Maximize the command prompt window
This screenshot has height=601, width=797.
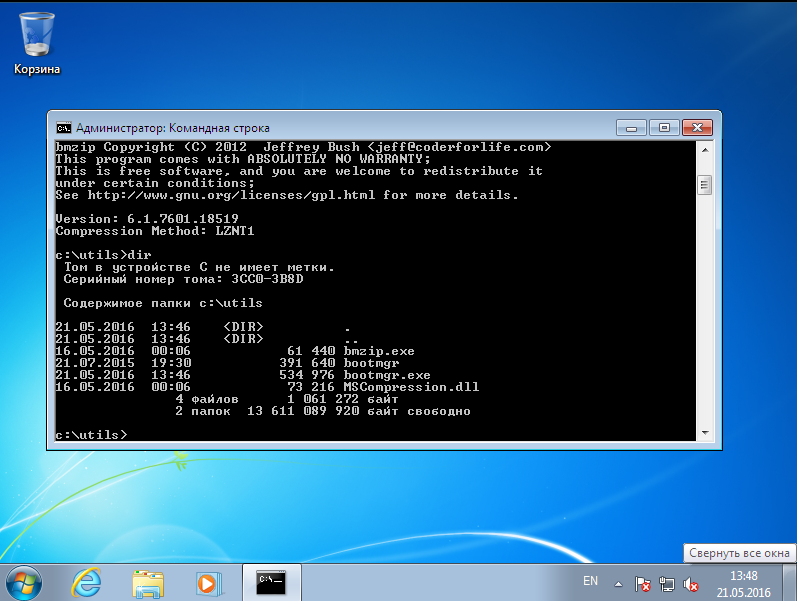click(664, 128)
